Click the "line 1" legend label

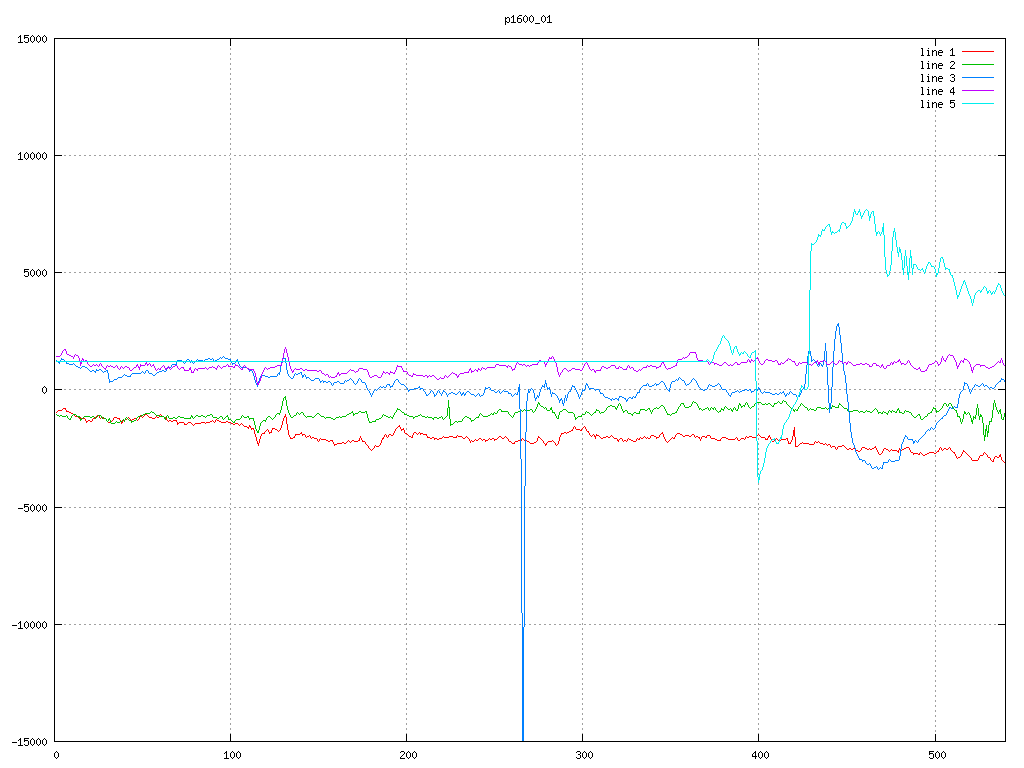click(x=937, y=52)
